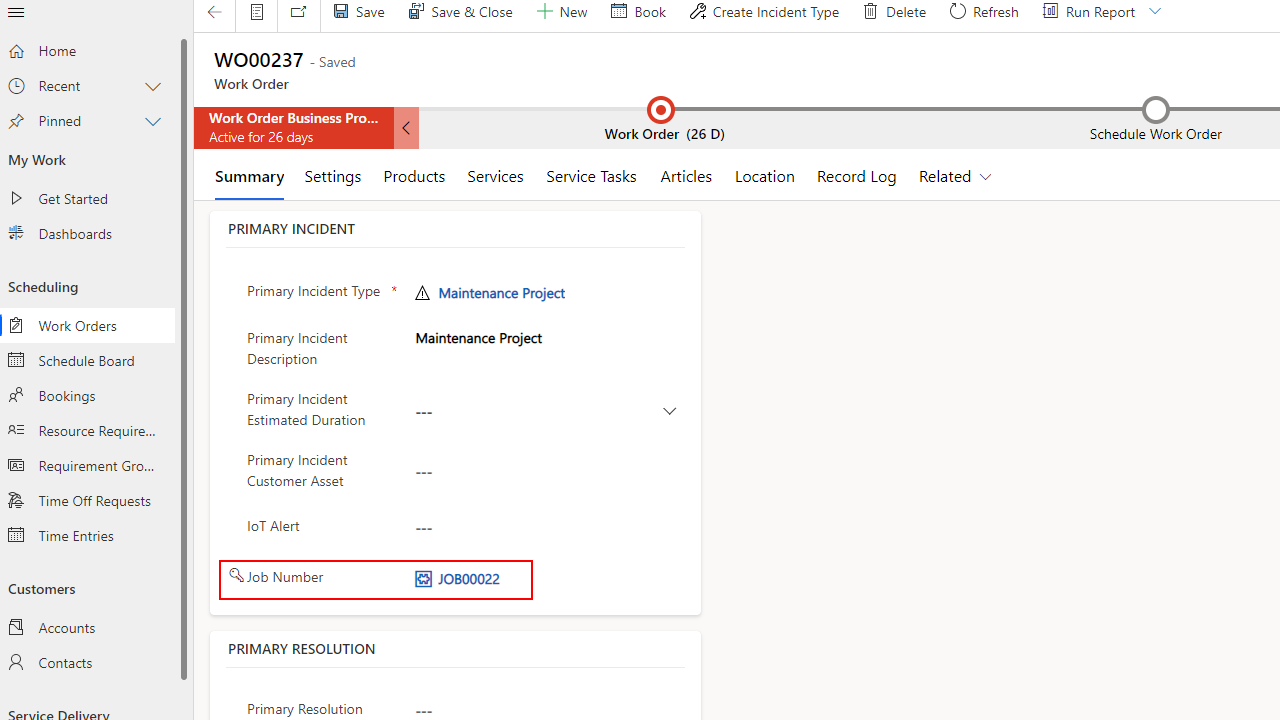Click the Save button
Image resolution: width=1280 pixels, height=720 pixels.
click(359, 12)
